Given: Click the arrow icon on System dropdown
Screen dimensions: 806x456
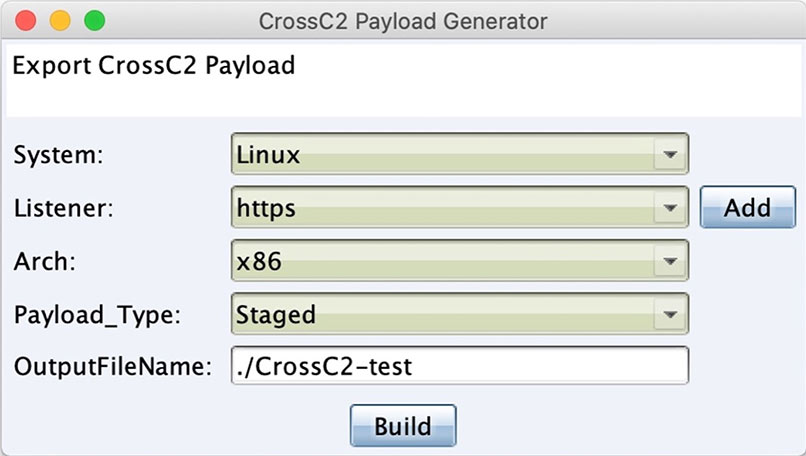Looking at the screenshot, I should pos(670,154).
